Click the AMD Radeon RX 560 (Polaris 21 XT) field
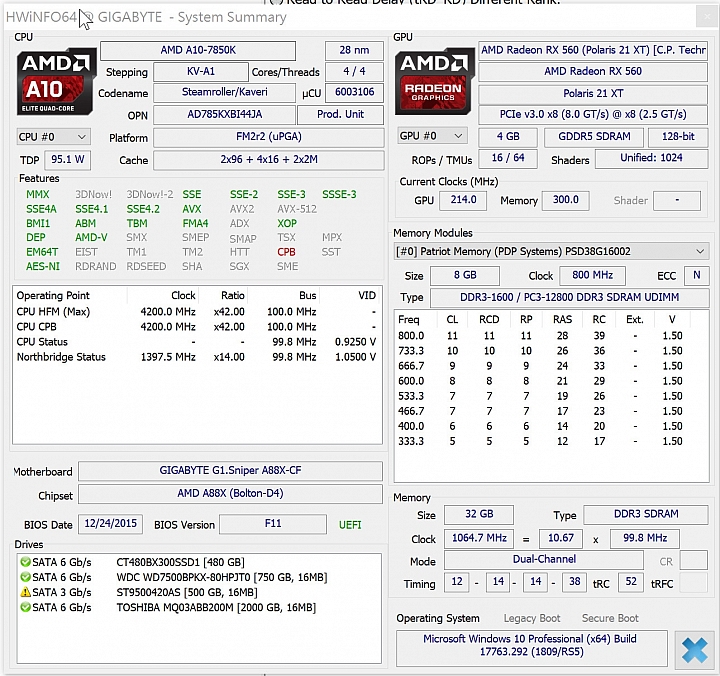720x676 pixels. [x=593, y=50]
